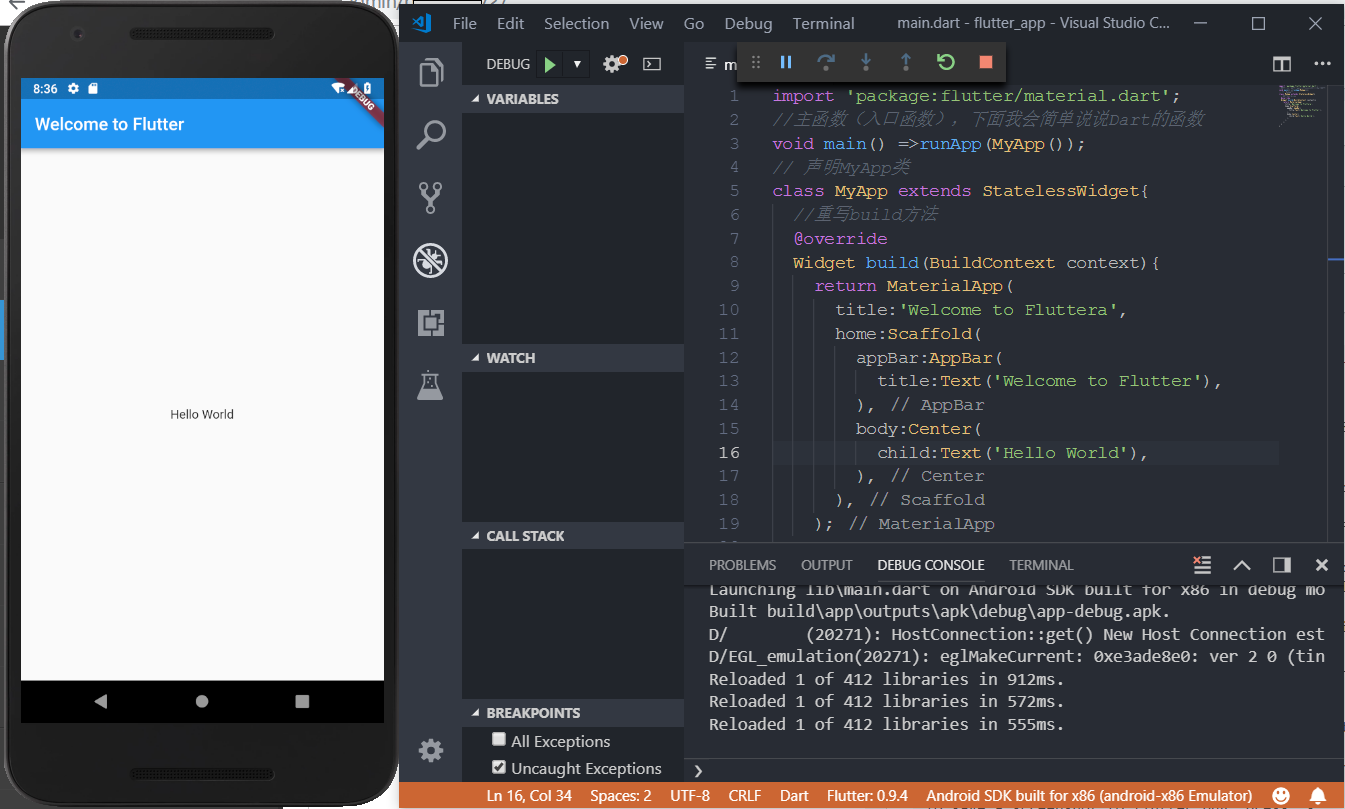The width and height of the screenshot is (1345, 809).
Task: Open the debug configuration dropdown
Action: (x=577, y=64)
